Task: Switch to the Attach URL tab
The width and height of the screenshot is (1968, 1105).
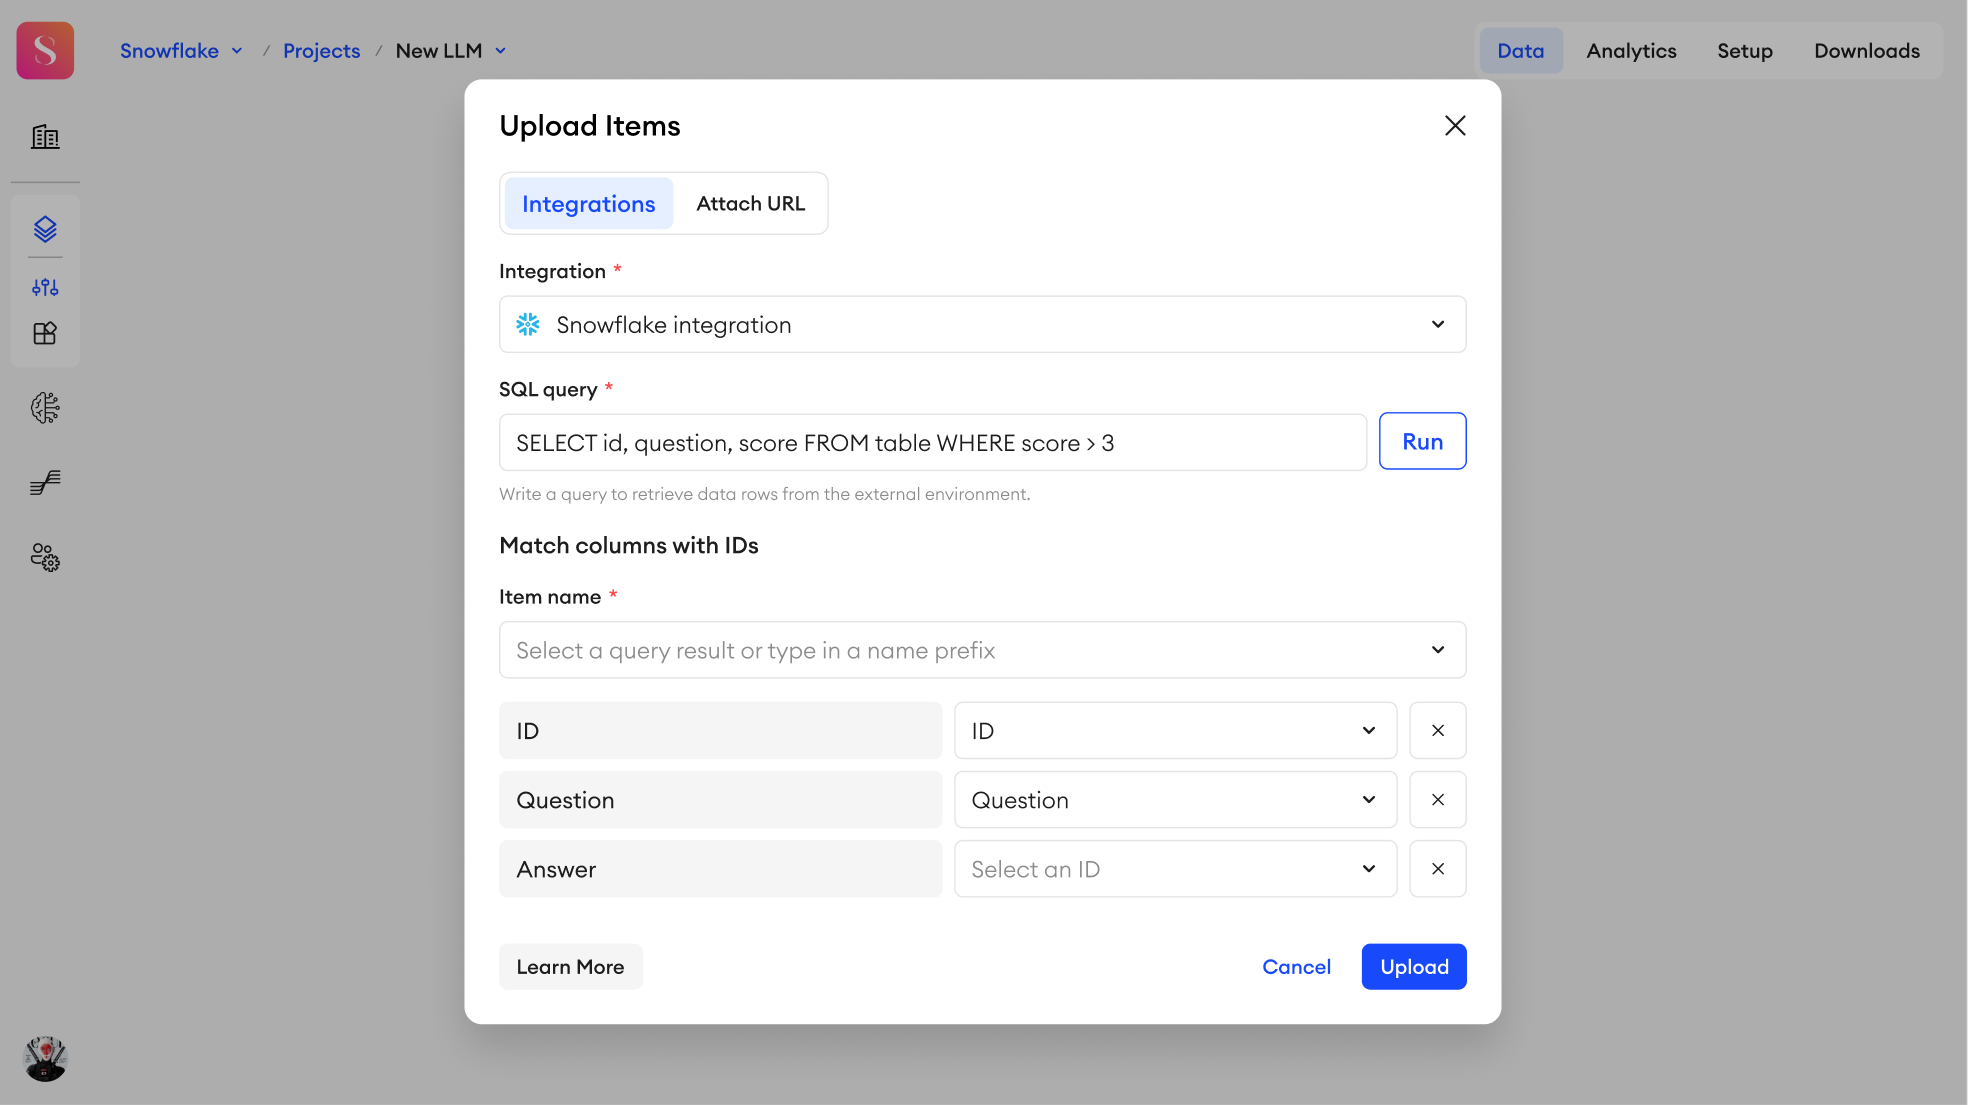Action: pos(751,204)
